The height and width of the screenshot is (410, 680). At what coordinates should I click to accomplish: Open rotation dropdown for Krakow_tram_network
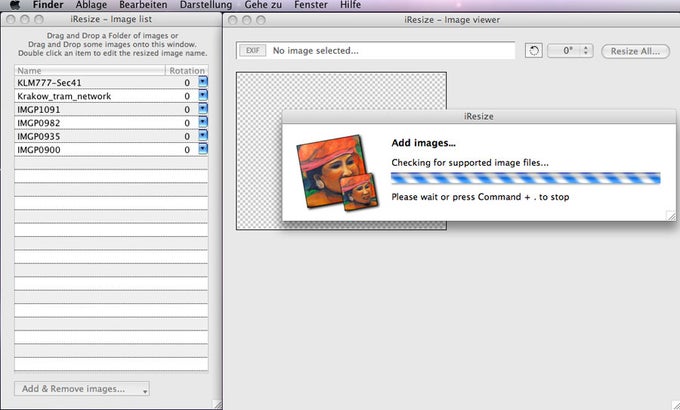tap(203, 95)
